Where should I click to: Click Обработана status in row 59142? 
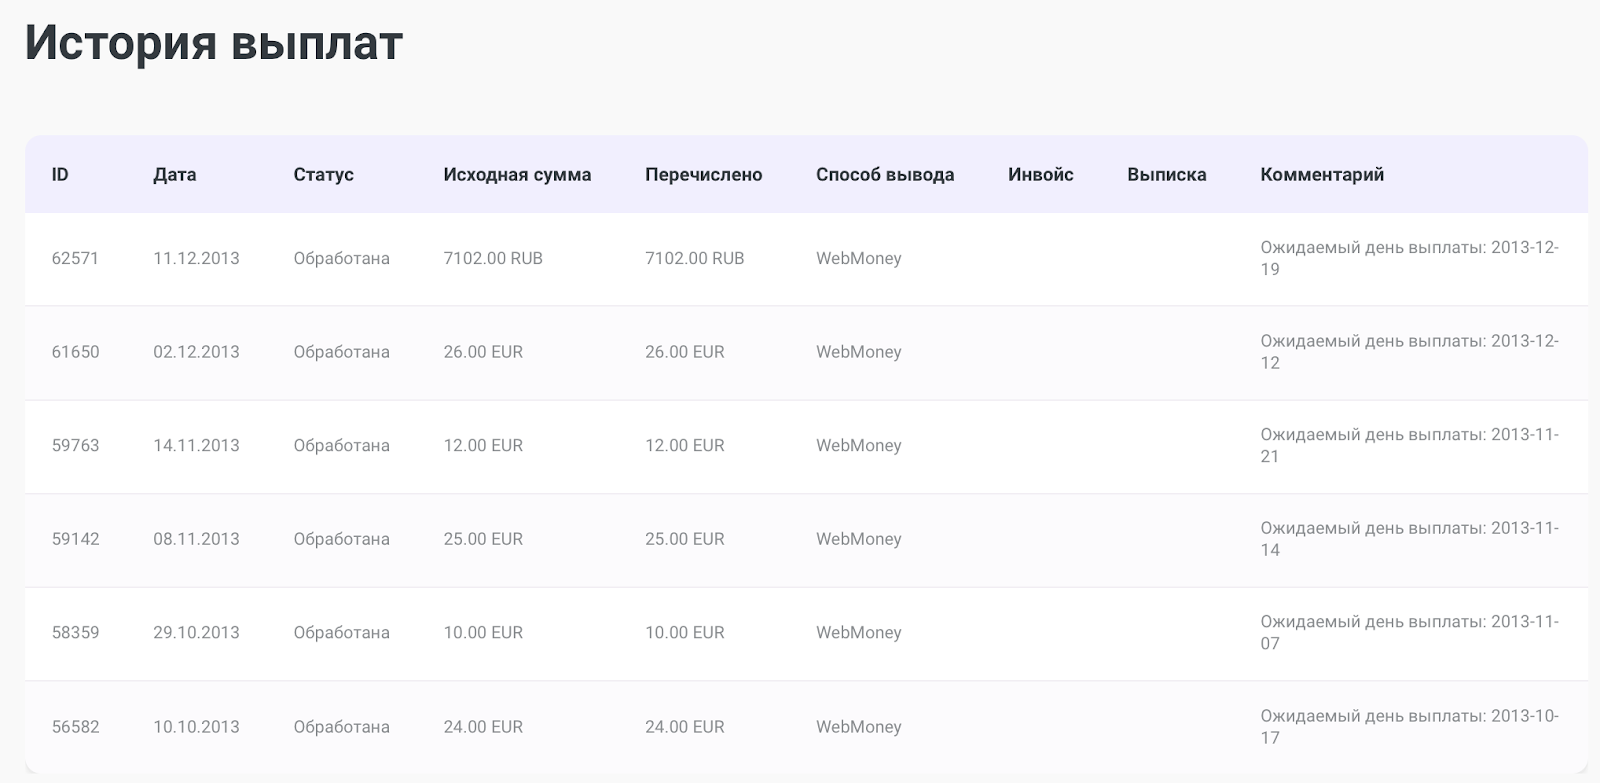[341, 539]
